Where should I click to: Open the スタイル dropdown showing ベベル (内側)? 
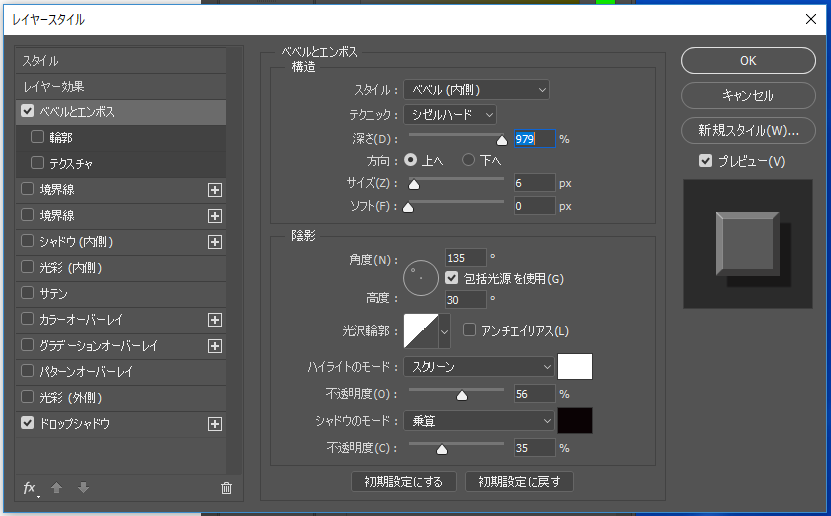click(x=476, y=90)
